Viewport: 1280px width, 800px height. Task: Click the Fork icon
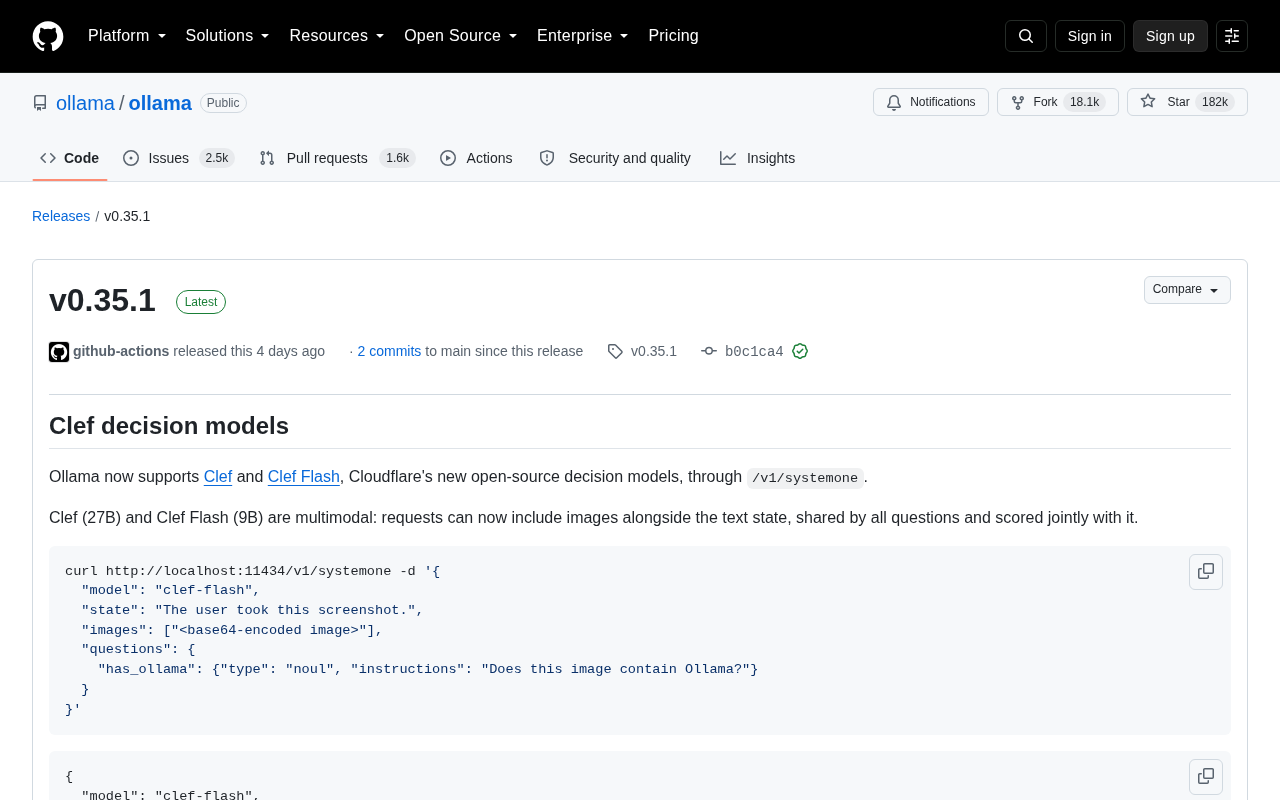[1018, 102]
